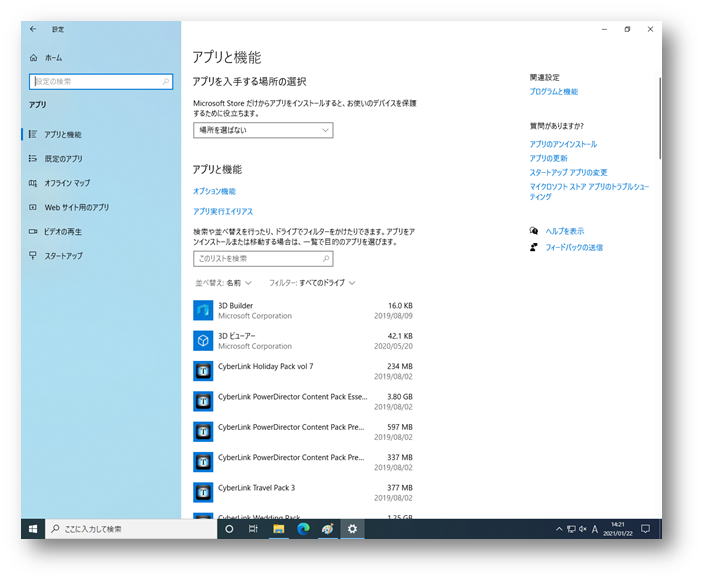
Task: Click the network tray icon
Action: pos(571,529)
